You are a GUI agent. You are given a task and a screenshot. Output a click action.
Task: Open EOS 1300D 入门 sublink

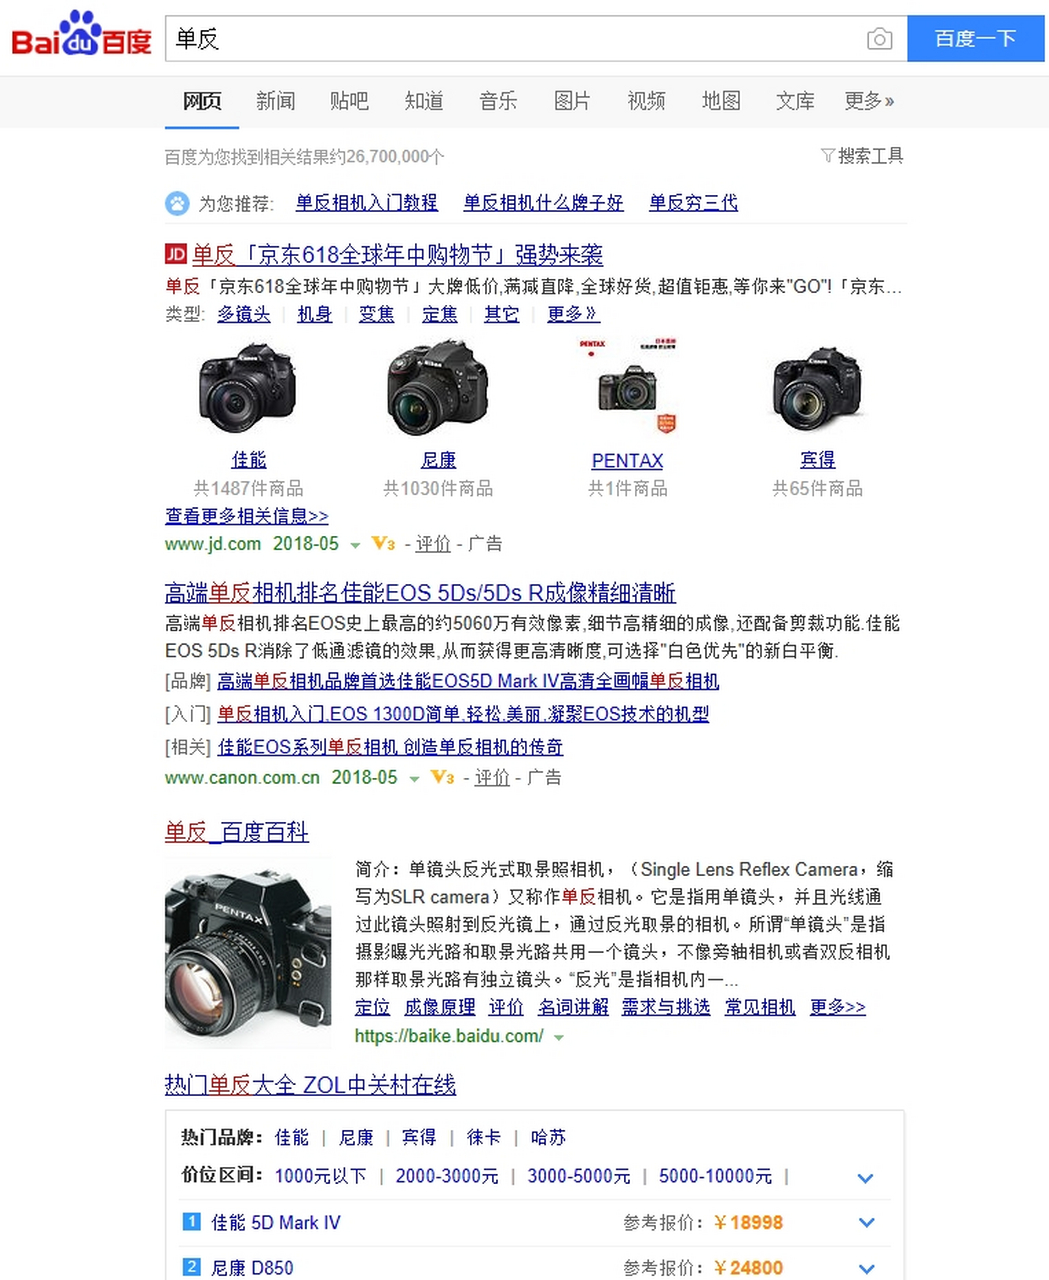tap(463, 714)
